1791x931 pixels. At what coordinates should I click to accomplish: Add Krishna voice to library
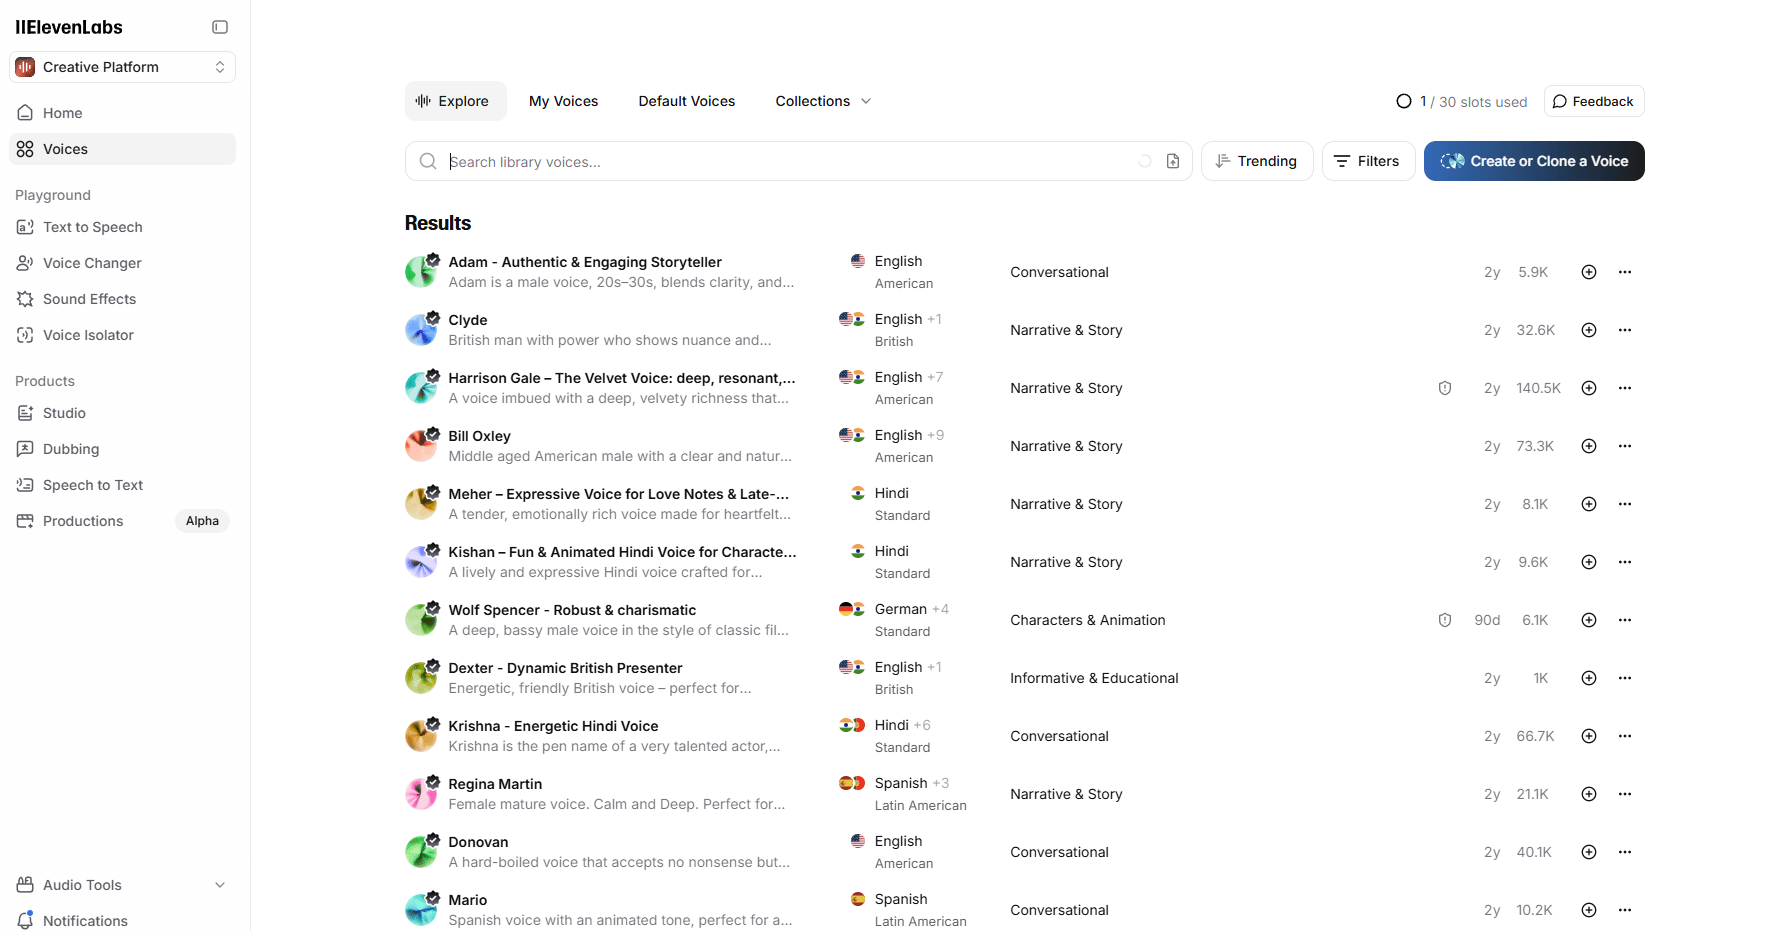(x=1589, y=736)
